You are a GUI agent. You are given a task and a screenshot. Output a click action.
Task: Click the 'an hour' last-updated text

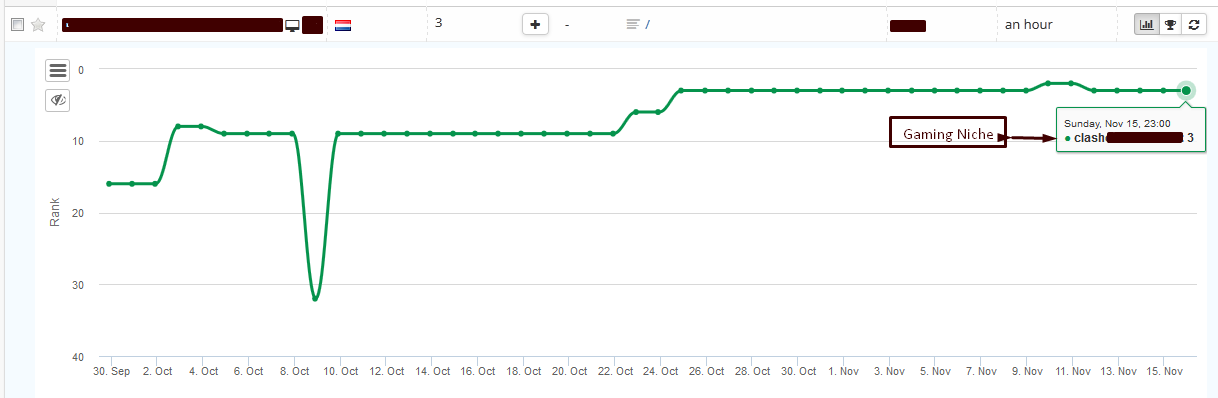(x=1029, y=24)
